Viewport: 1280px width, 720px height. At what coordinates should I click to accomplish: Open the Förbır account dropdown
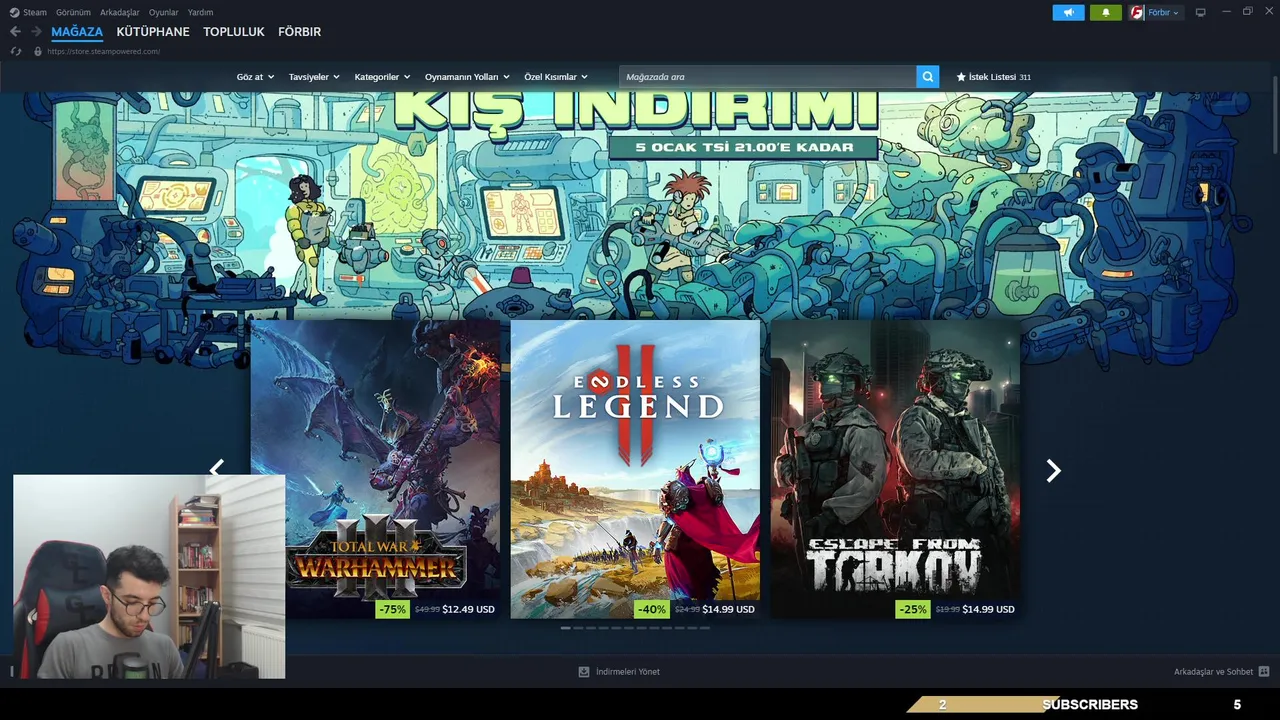[1164, 12]
